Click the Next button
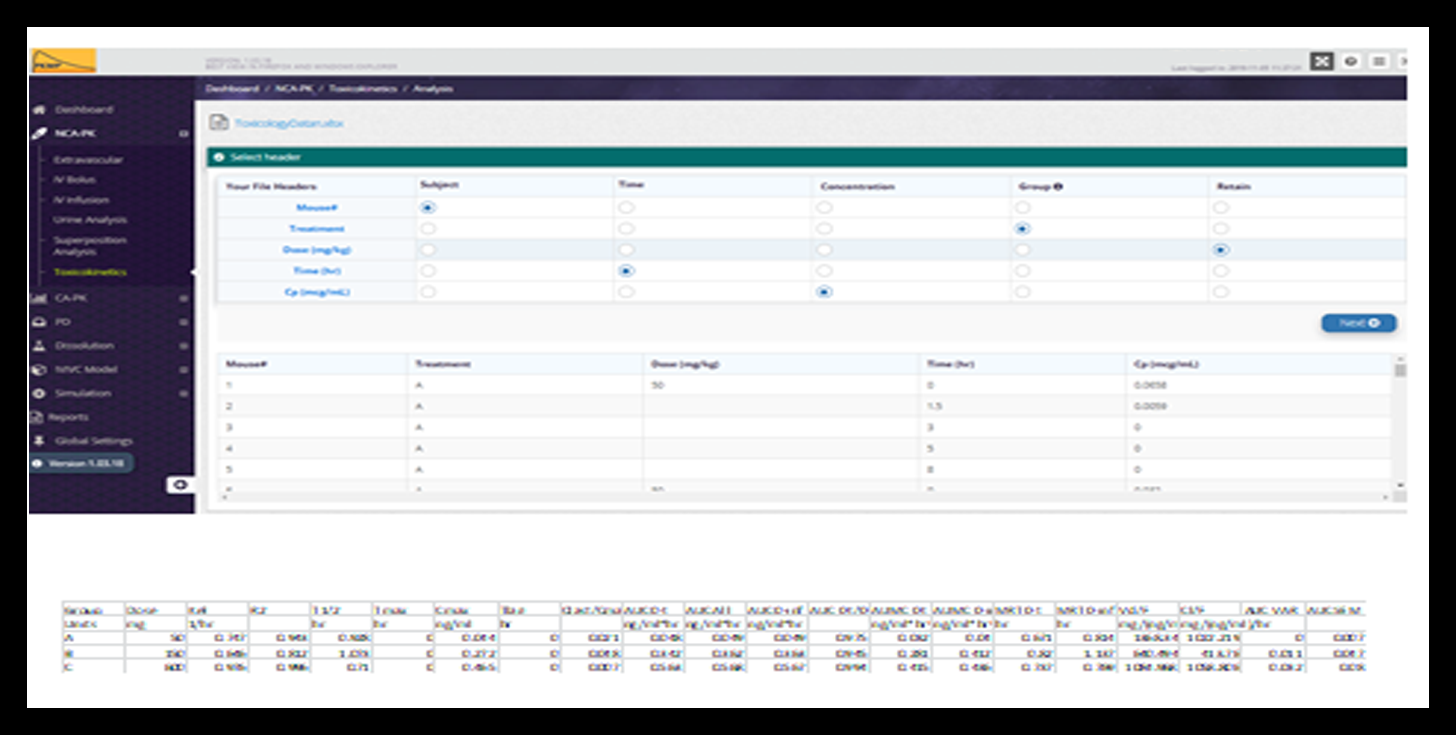Screen dimensions: 1456x735 point(1358,323)
